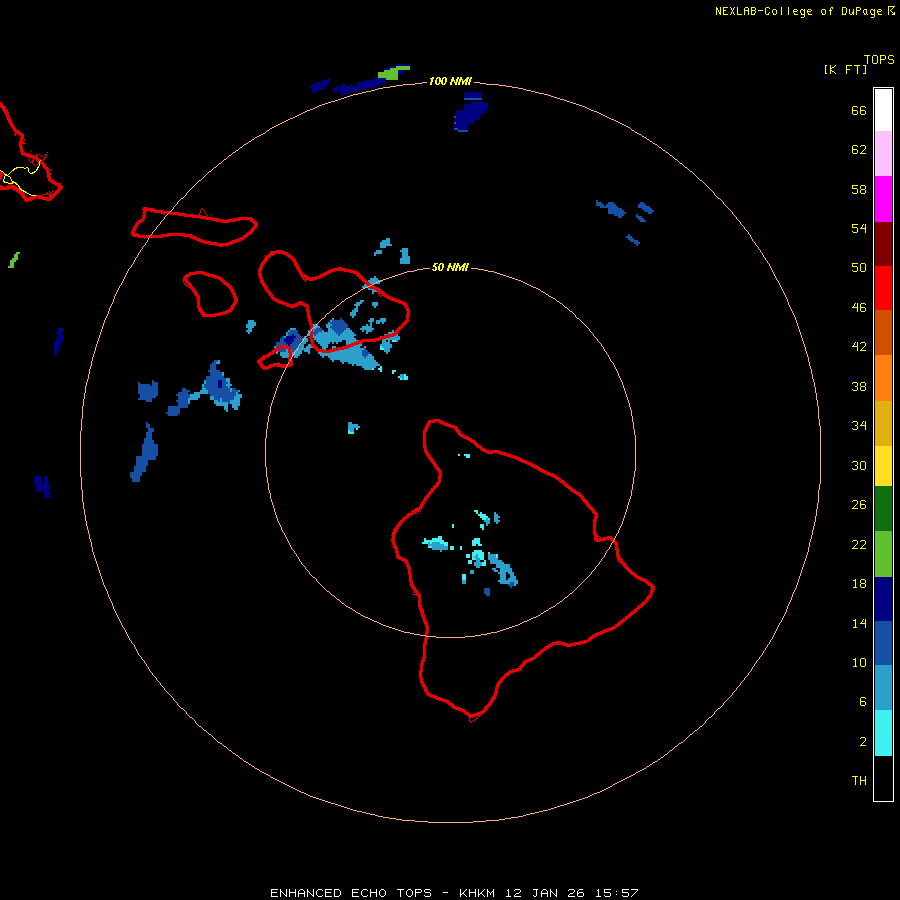Click the elongated blue echo near the left of the 100 NMI ring
This screenshot has width=900, height=900.
click(x=144, y=453)
